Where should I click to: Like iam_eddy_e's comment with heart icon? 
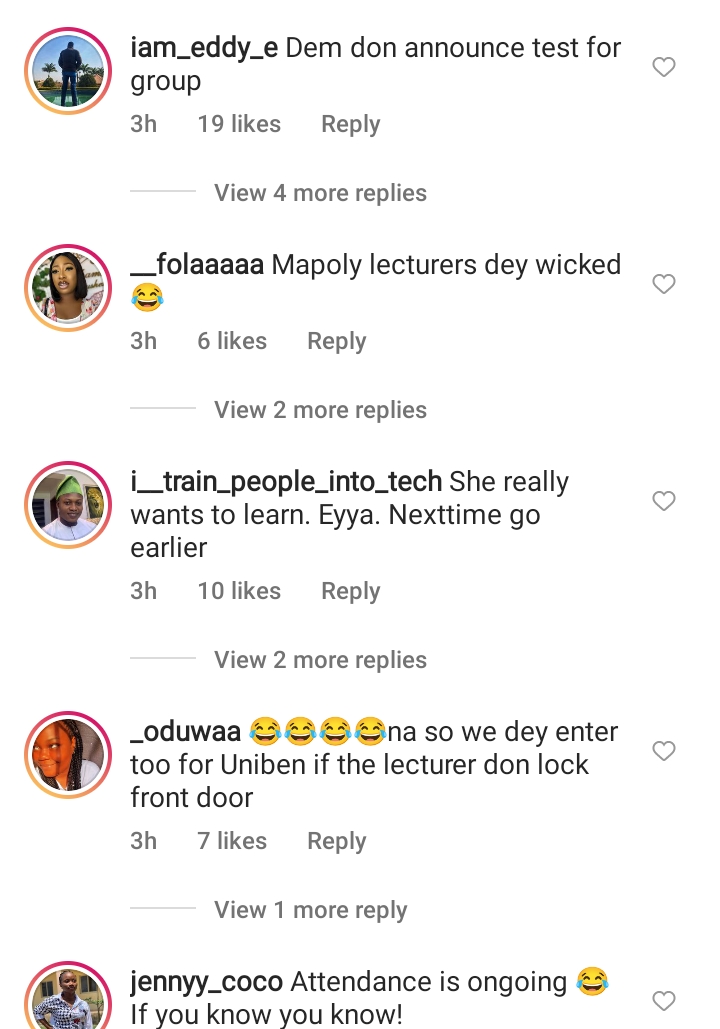tap(664, 67)
